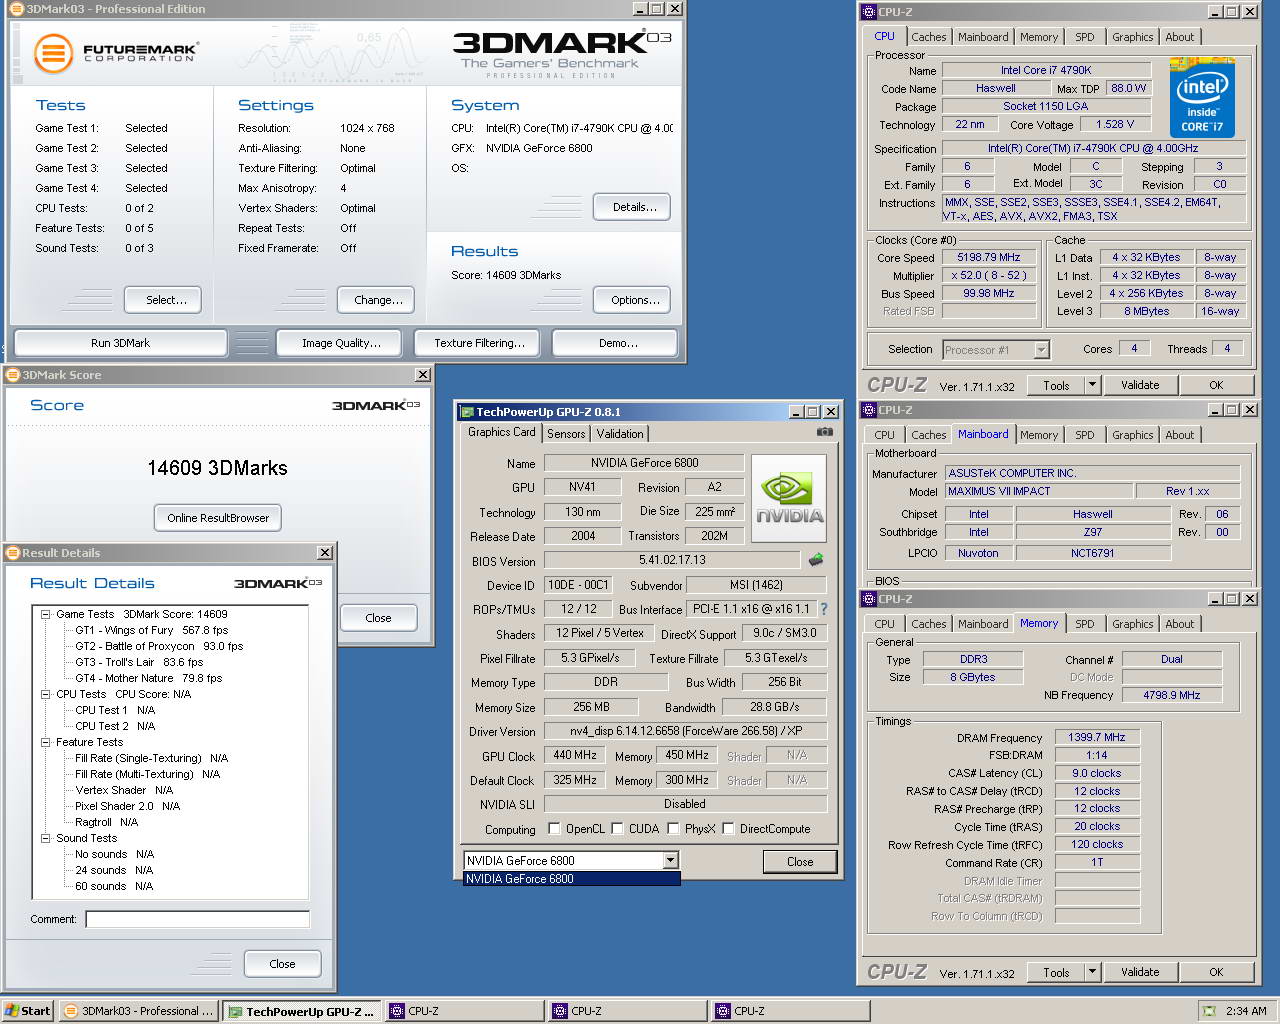
Task: Open the Caches tab in top CPU-Z window
Action: pos(928,37)
